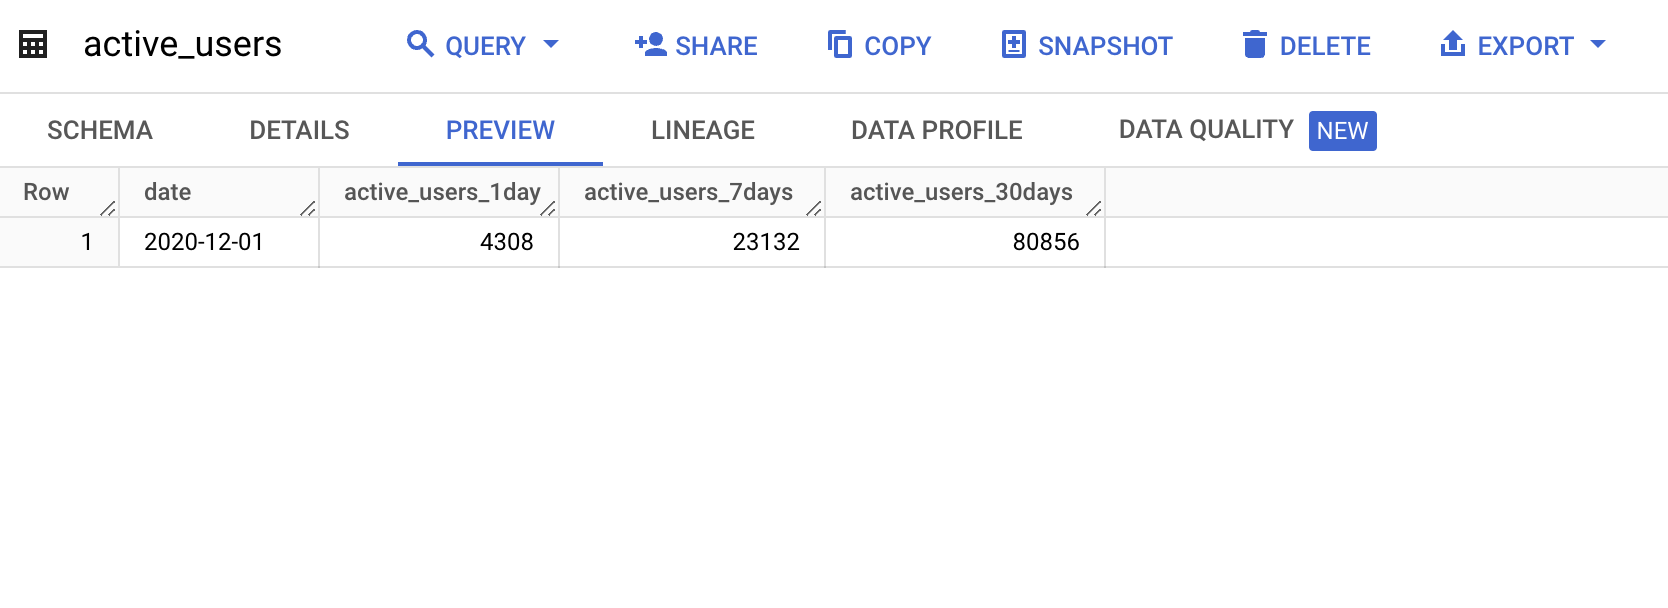Click the resize handle on date column
Image resolution: width=1668 pixels, height=608 pixels.
tap(308, 208)
